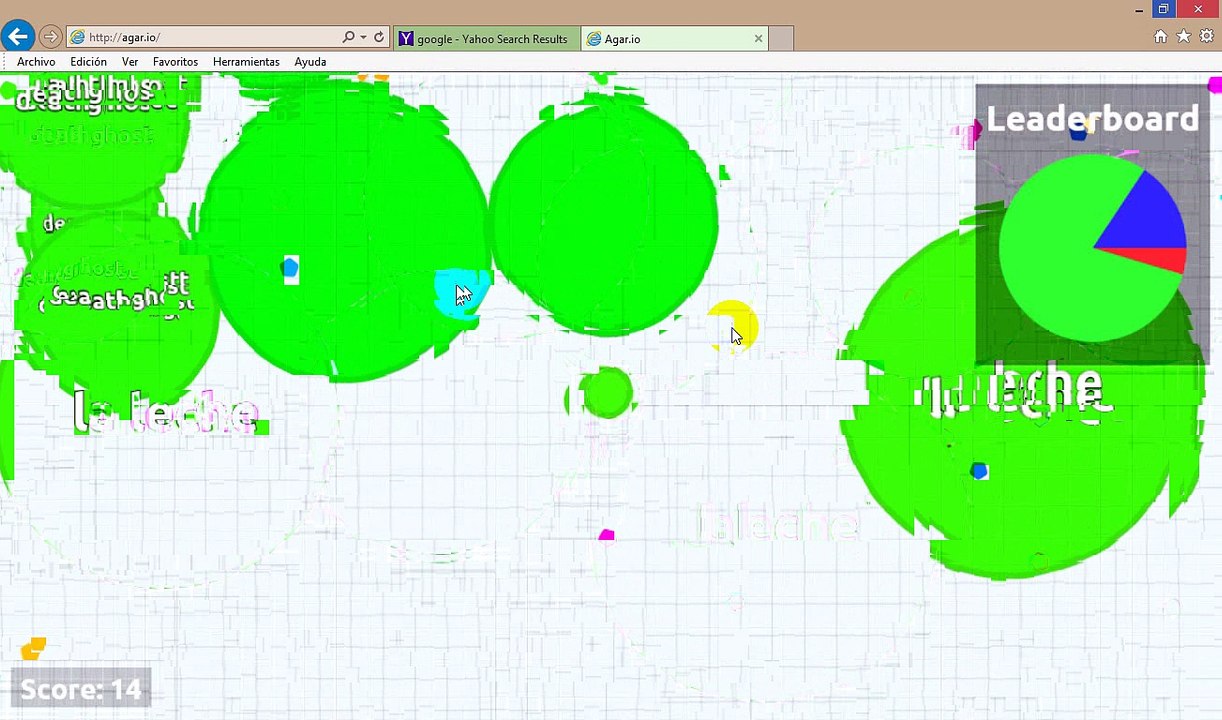The height and width of the screenshot is (720, 1222).
Task: Open the address bar dropdown arrow
Action: (363, 37)
